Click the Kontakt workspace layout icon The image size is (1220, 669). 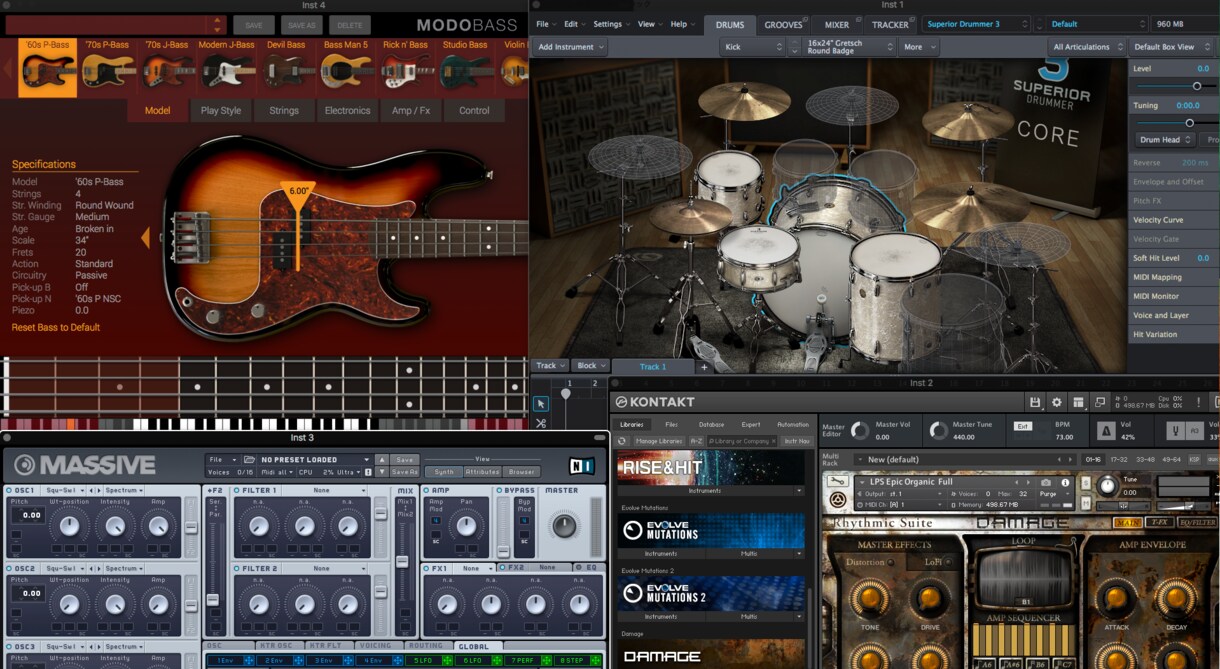1078,402
